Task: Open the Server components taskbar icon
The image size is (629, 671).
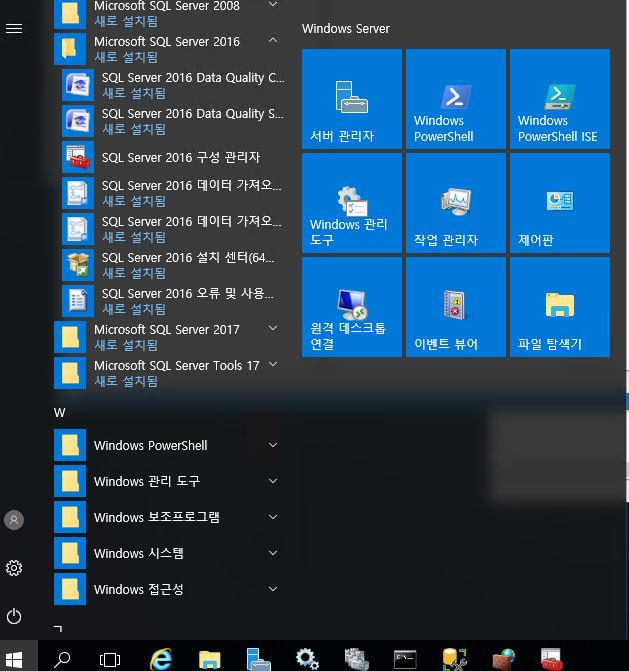Action: click(356, 659)
